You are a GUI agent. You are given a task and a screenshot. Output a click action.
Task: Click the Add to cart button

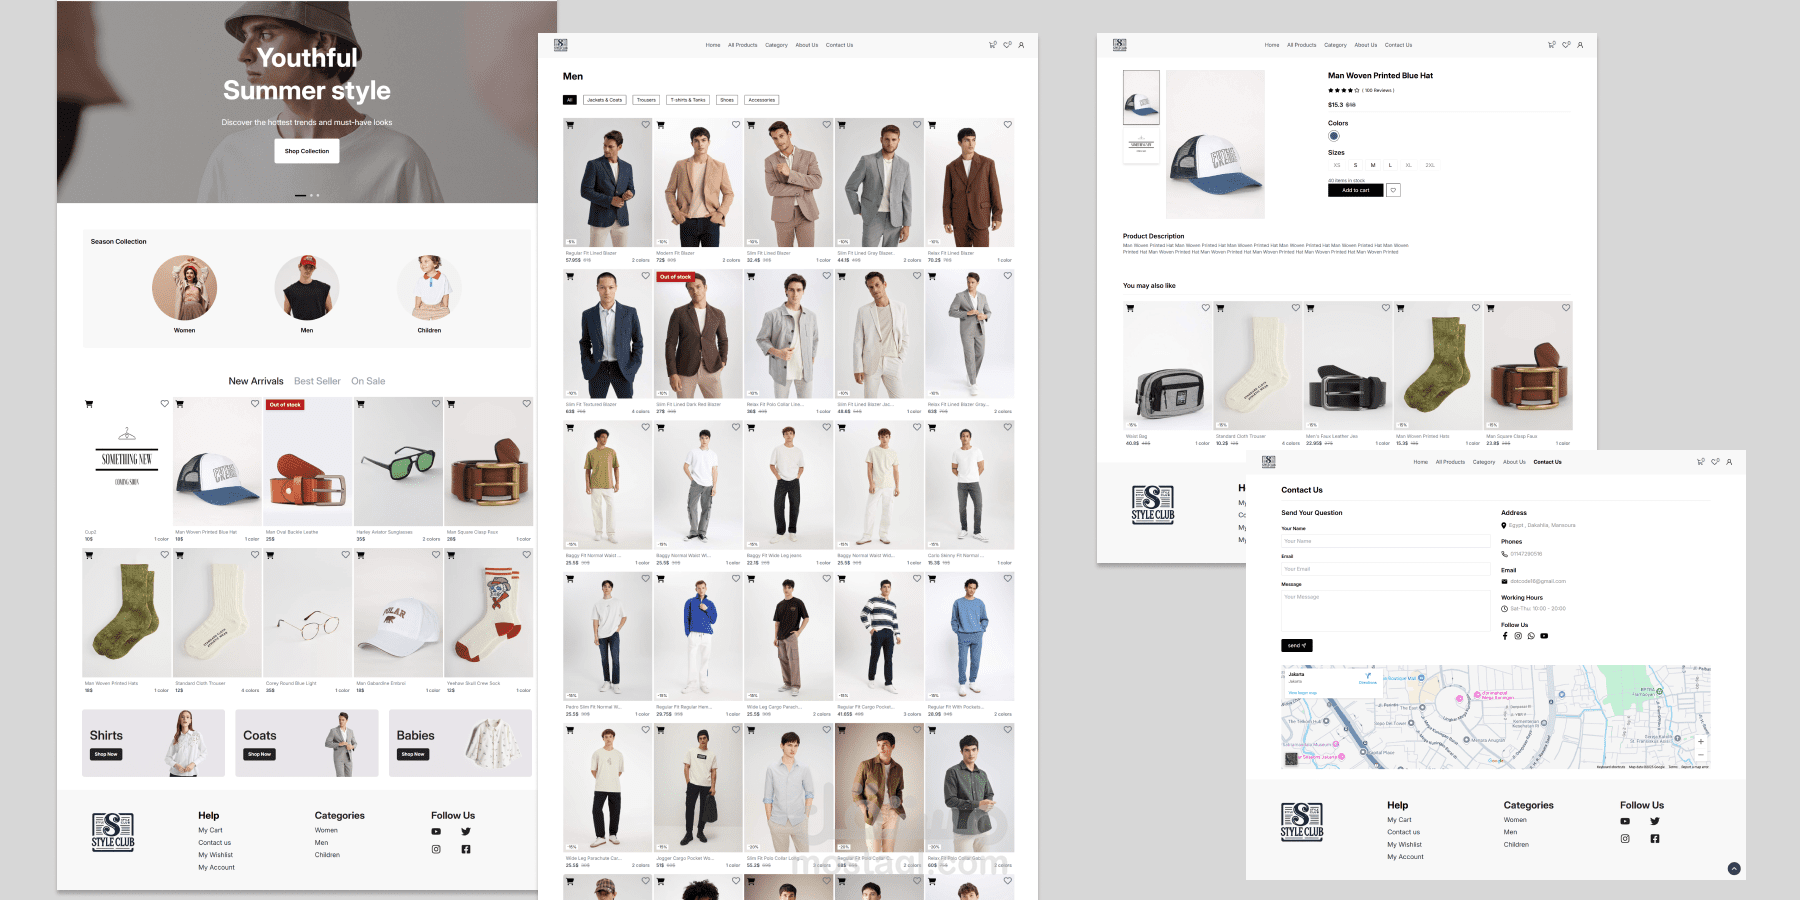[1355, 189]
